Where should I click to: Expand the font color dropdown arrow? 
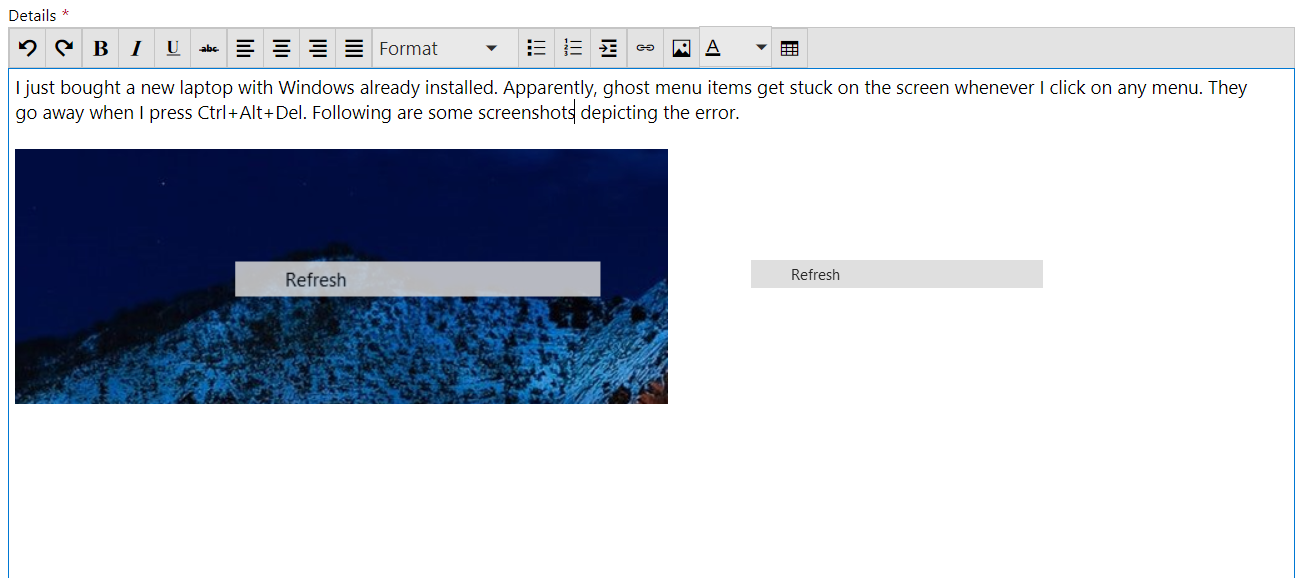[x=761, y=48]
